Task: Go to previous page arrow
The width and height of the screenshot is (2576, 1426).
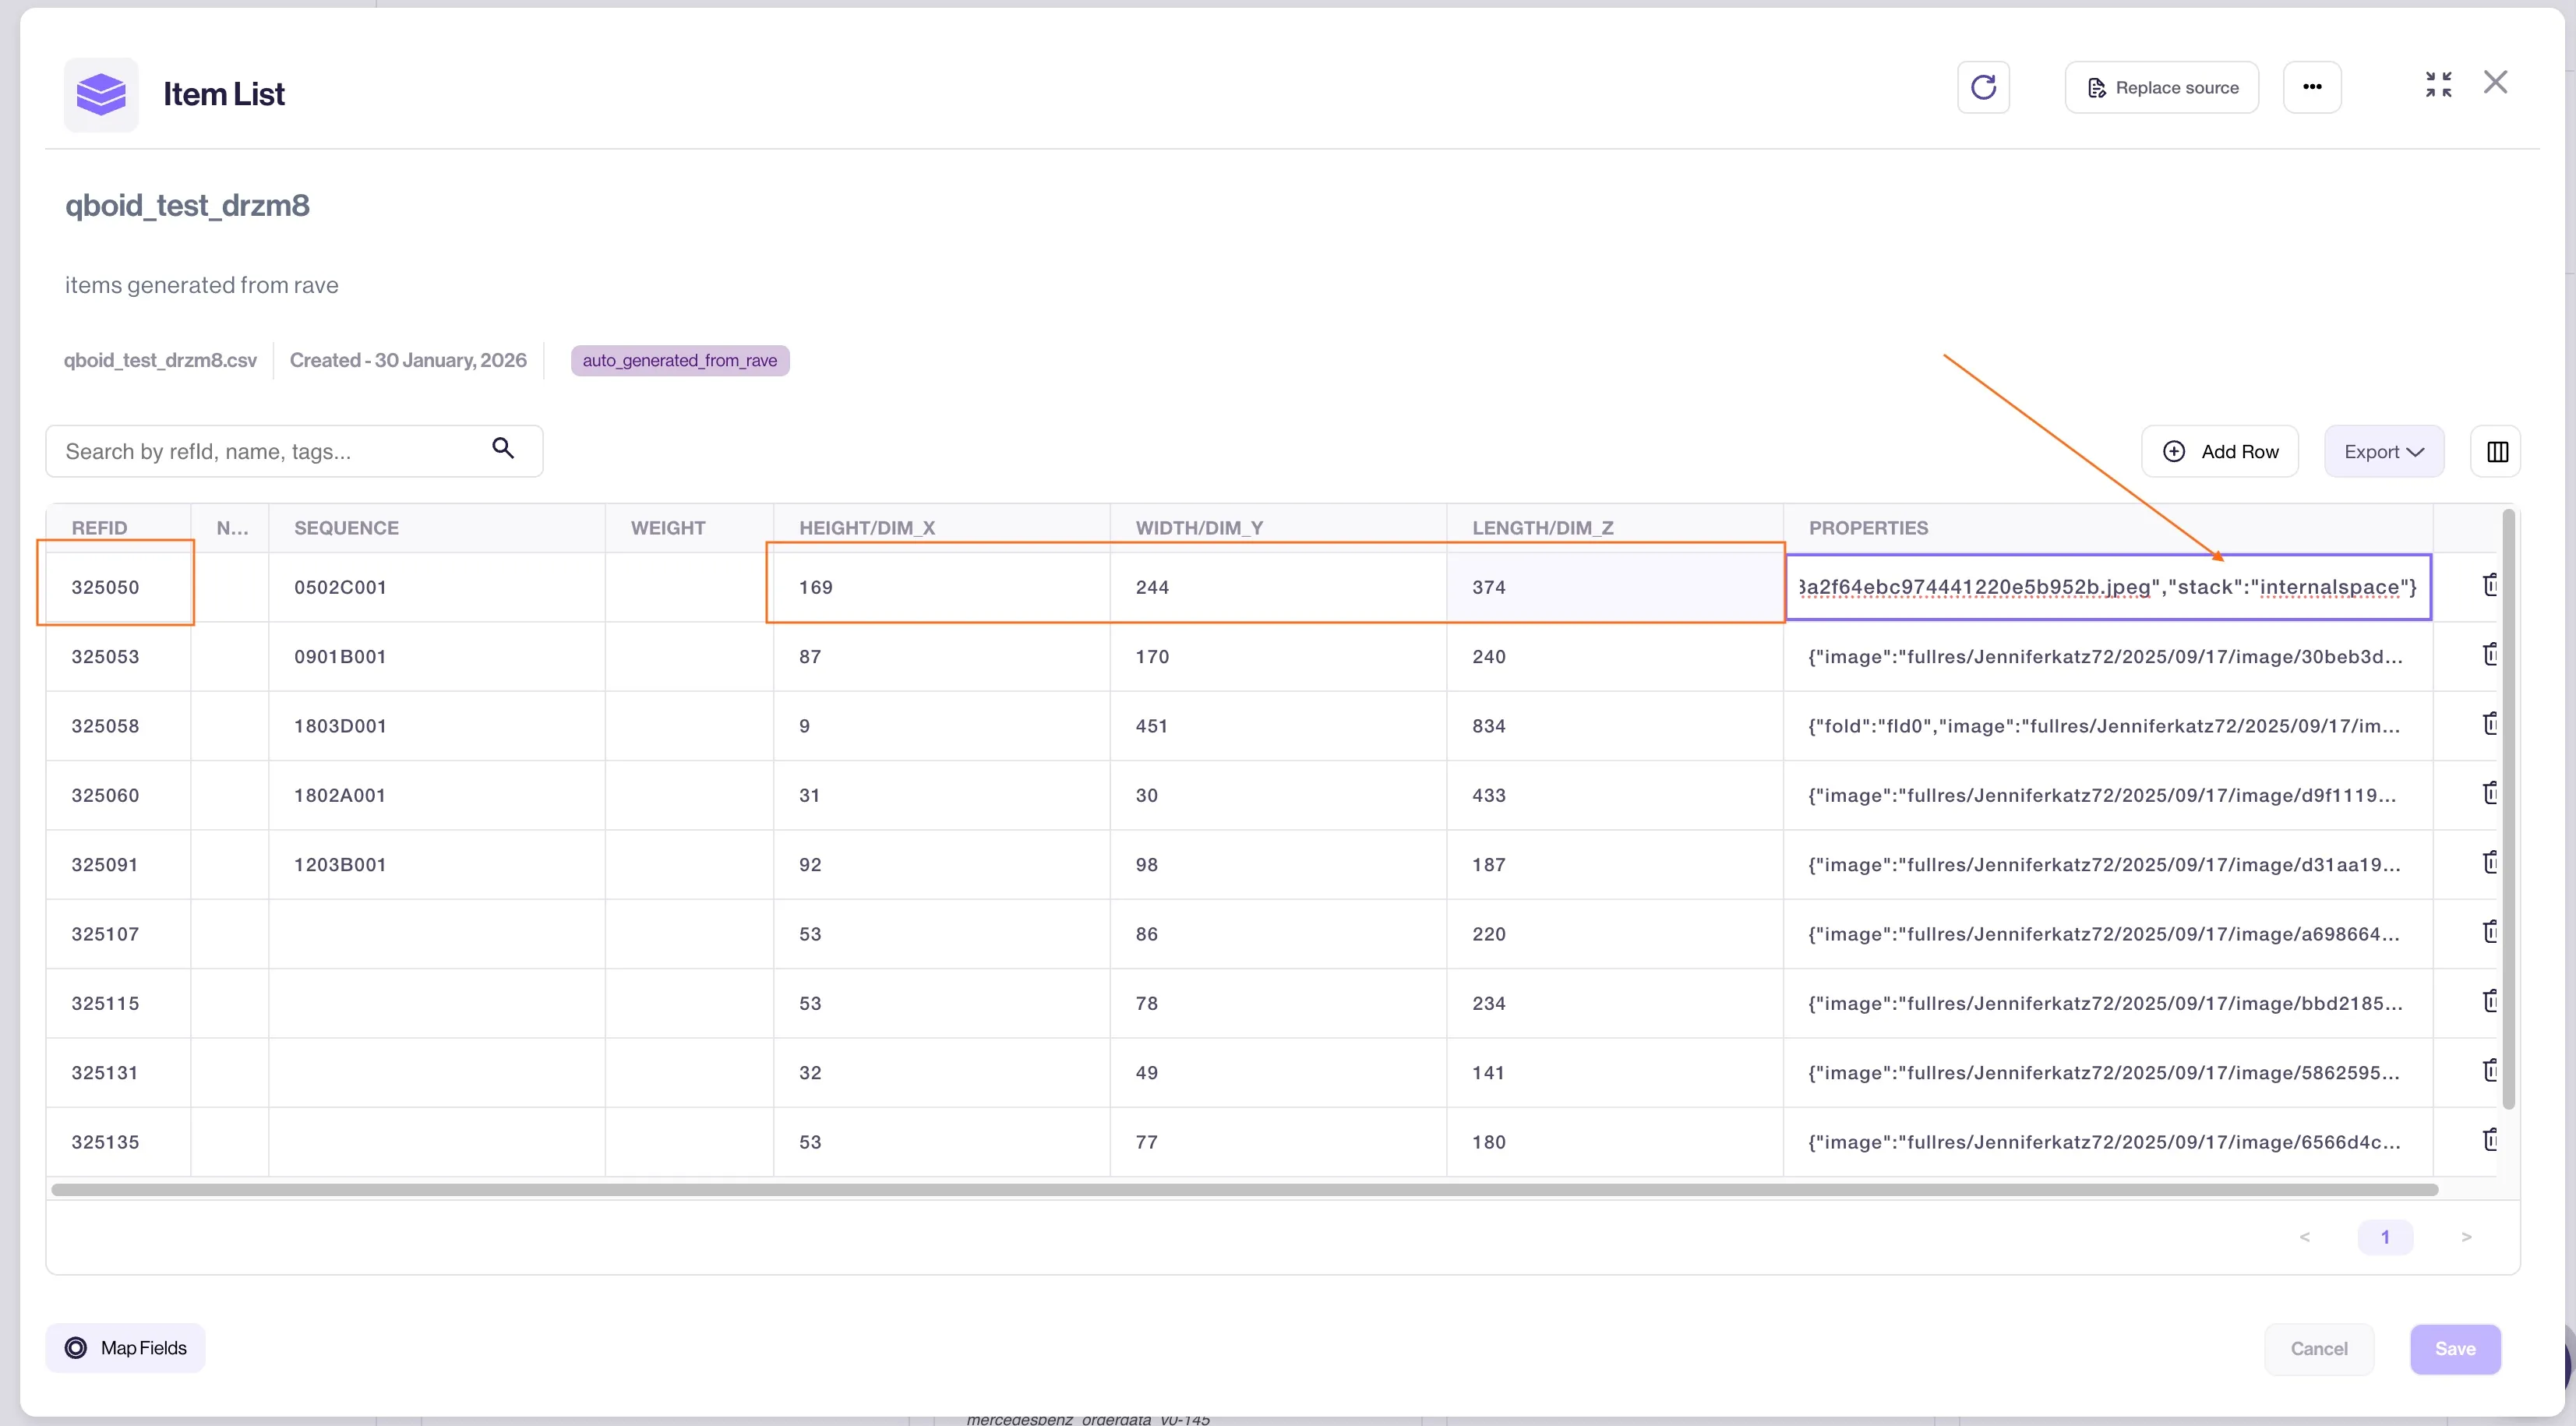Action: click(2304, 1237)
